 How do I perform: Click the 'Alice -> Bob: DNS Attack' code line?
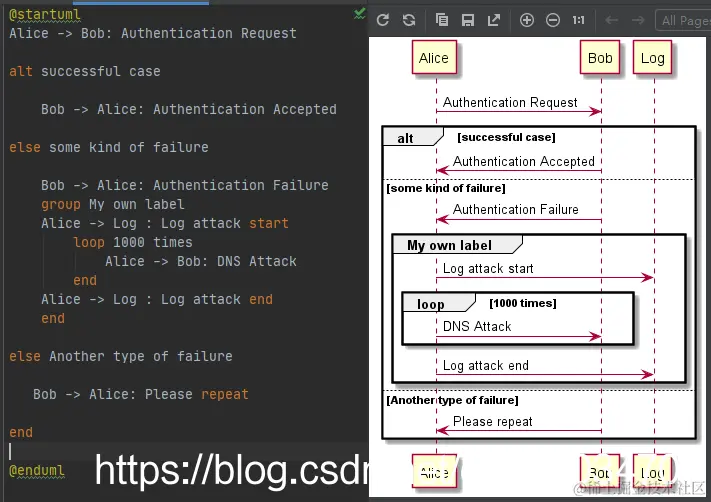(201, 261)
